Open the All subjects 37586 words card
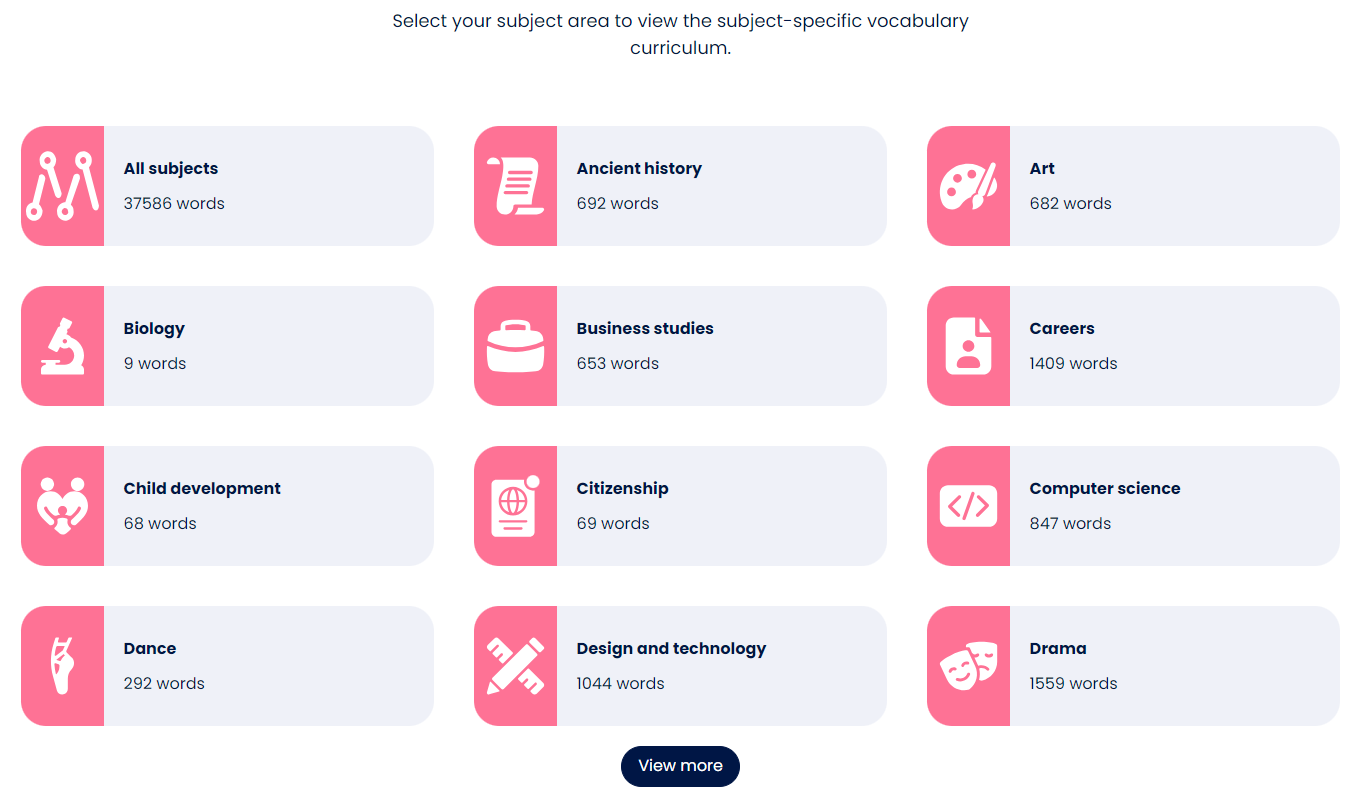Screen dimensions: 1357x805 click(x=227, y=186)
